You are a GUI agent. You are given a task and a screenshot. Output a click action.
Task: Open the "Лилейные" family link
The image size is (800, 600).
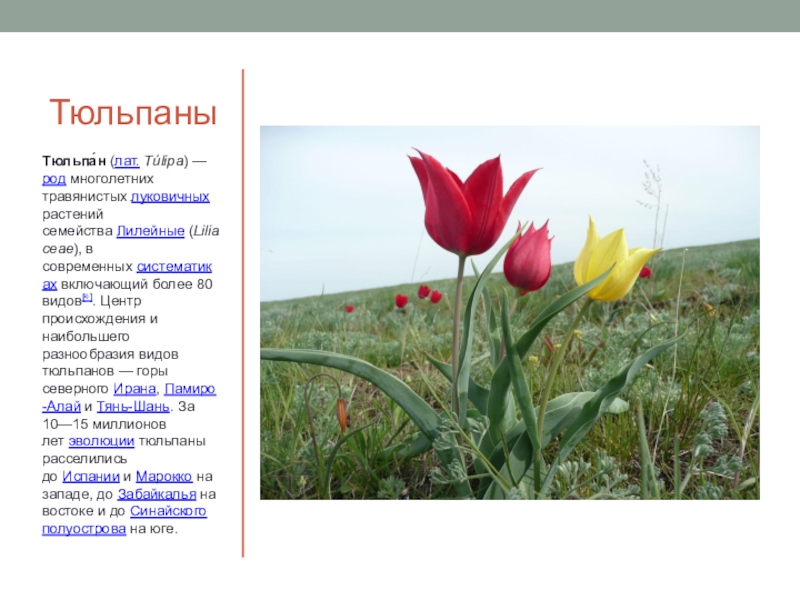[x=150, y=231]
